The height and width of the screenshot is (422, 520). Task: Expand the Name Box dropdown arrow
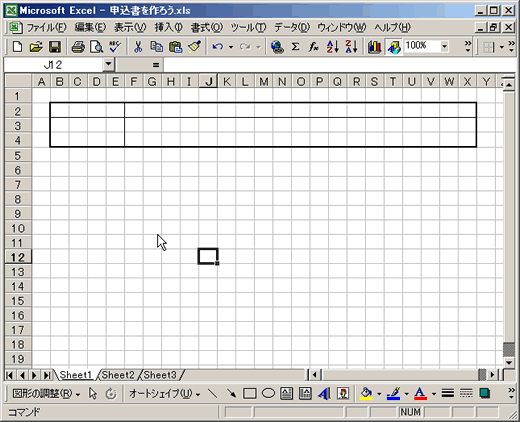(108, 64)
